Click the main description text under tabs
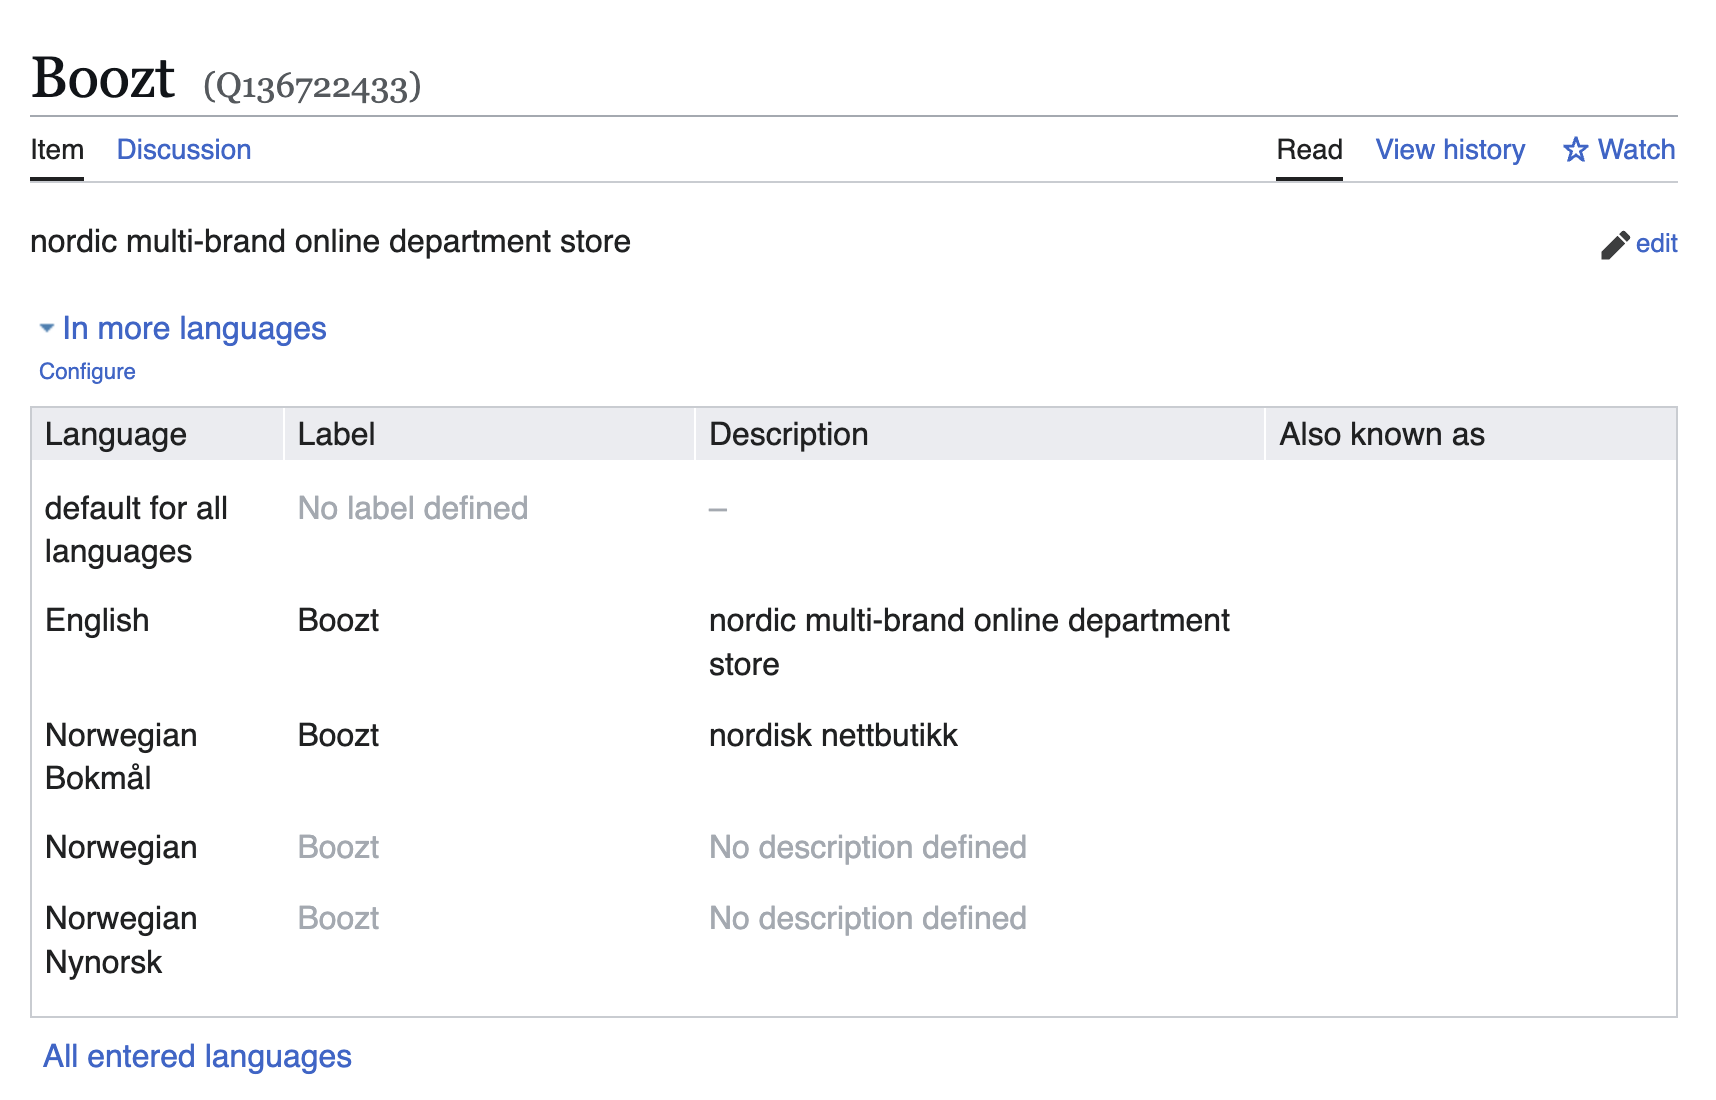Image resolution: width=1716 pixels, height=1100 pixels. click(x=330, y=242)
